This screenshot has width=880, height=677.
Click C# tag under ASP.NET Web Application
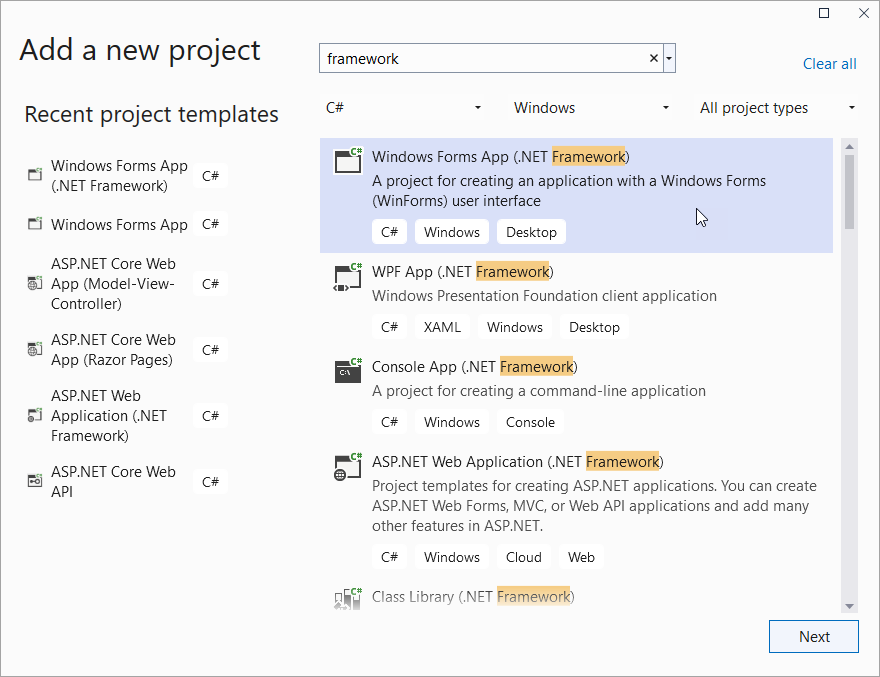(389, 557)
